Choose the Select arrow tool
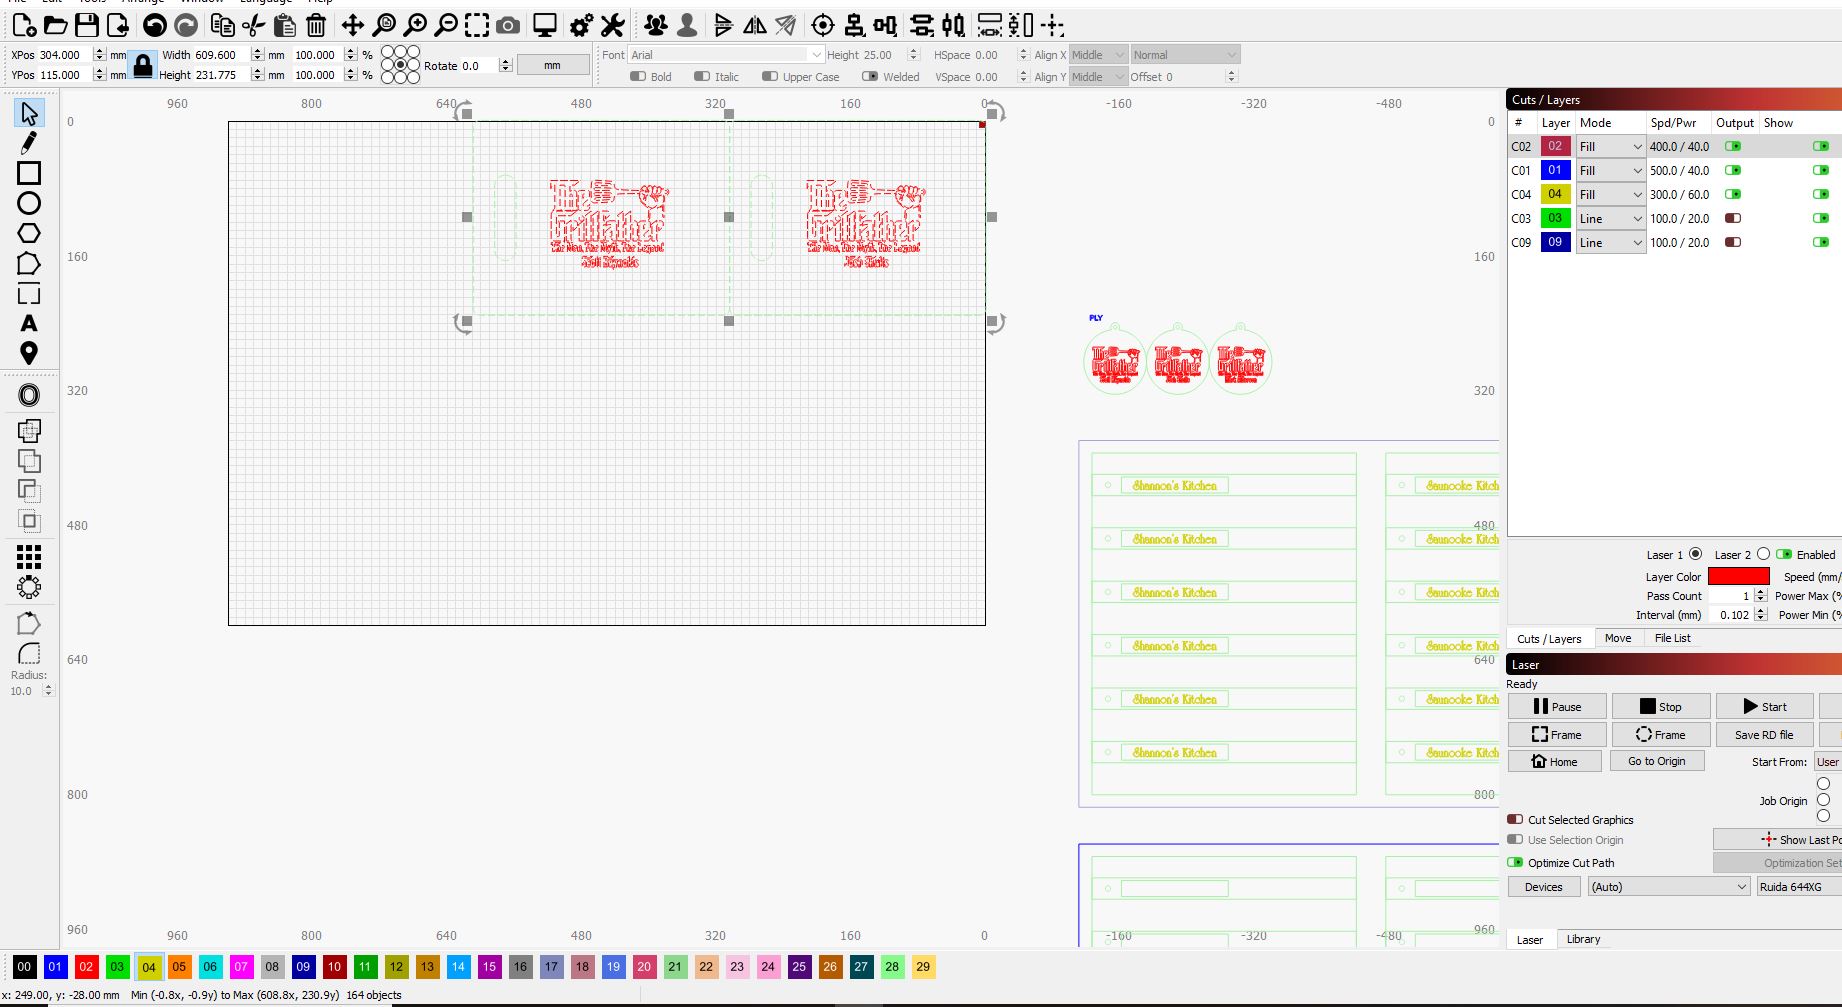The width and height of the screenshot is (1842, 1007). click(x=29, y=113)
